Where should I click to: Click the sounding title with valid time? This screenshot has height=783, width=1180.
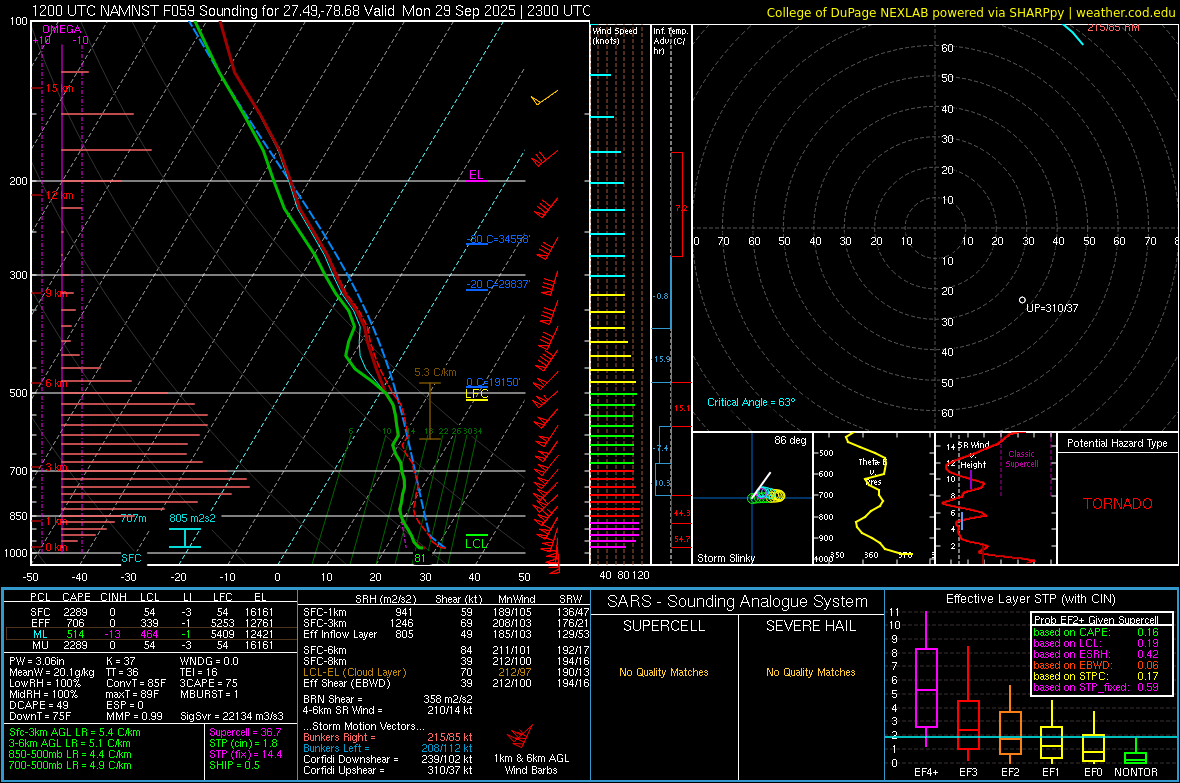click(x=311, y=11)
